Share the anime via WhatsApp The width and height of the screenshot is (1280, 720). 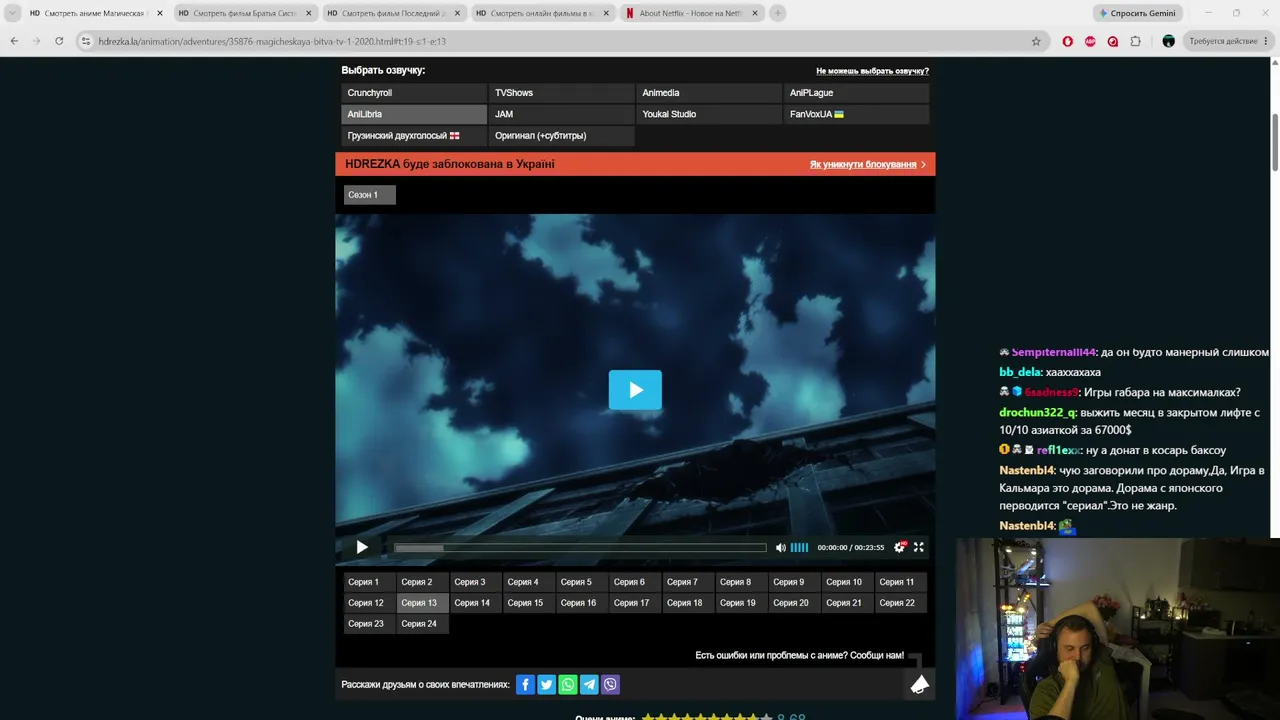click(568, 684)
